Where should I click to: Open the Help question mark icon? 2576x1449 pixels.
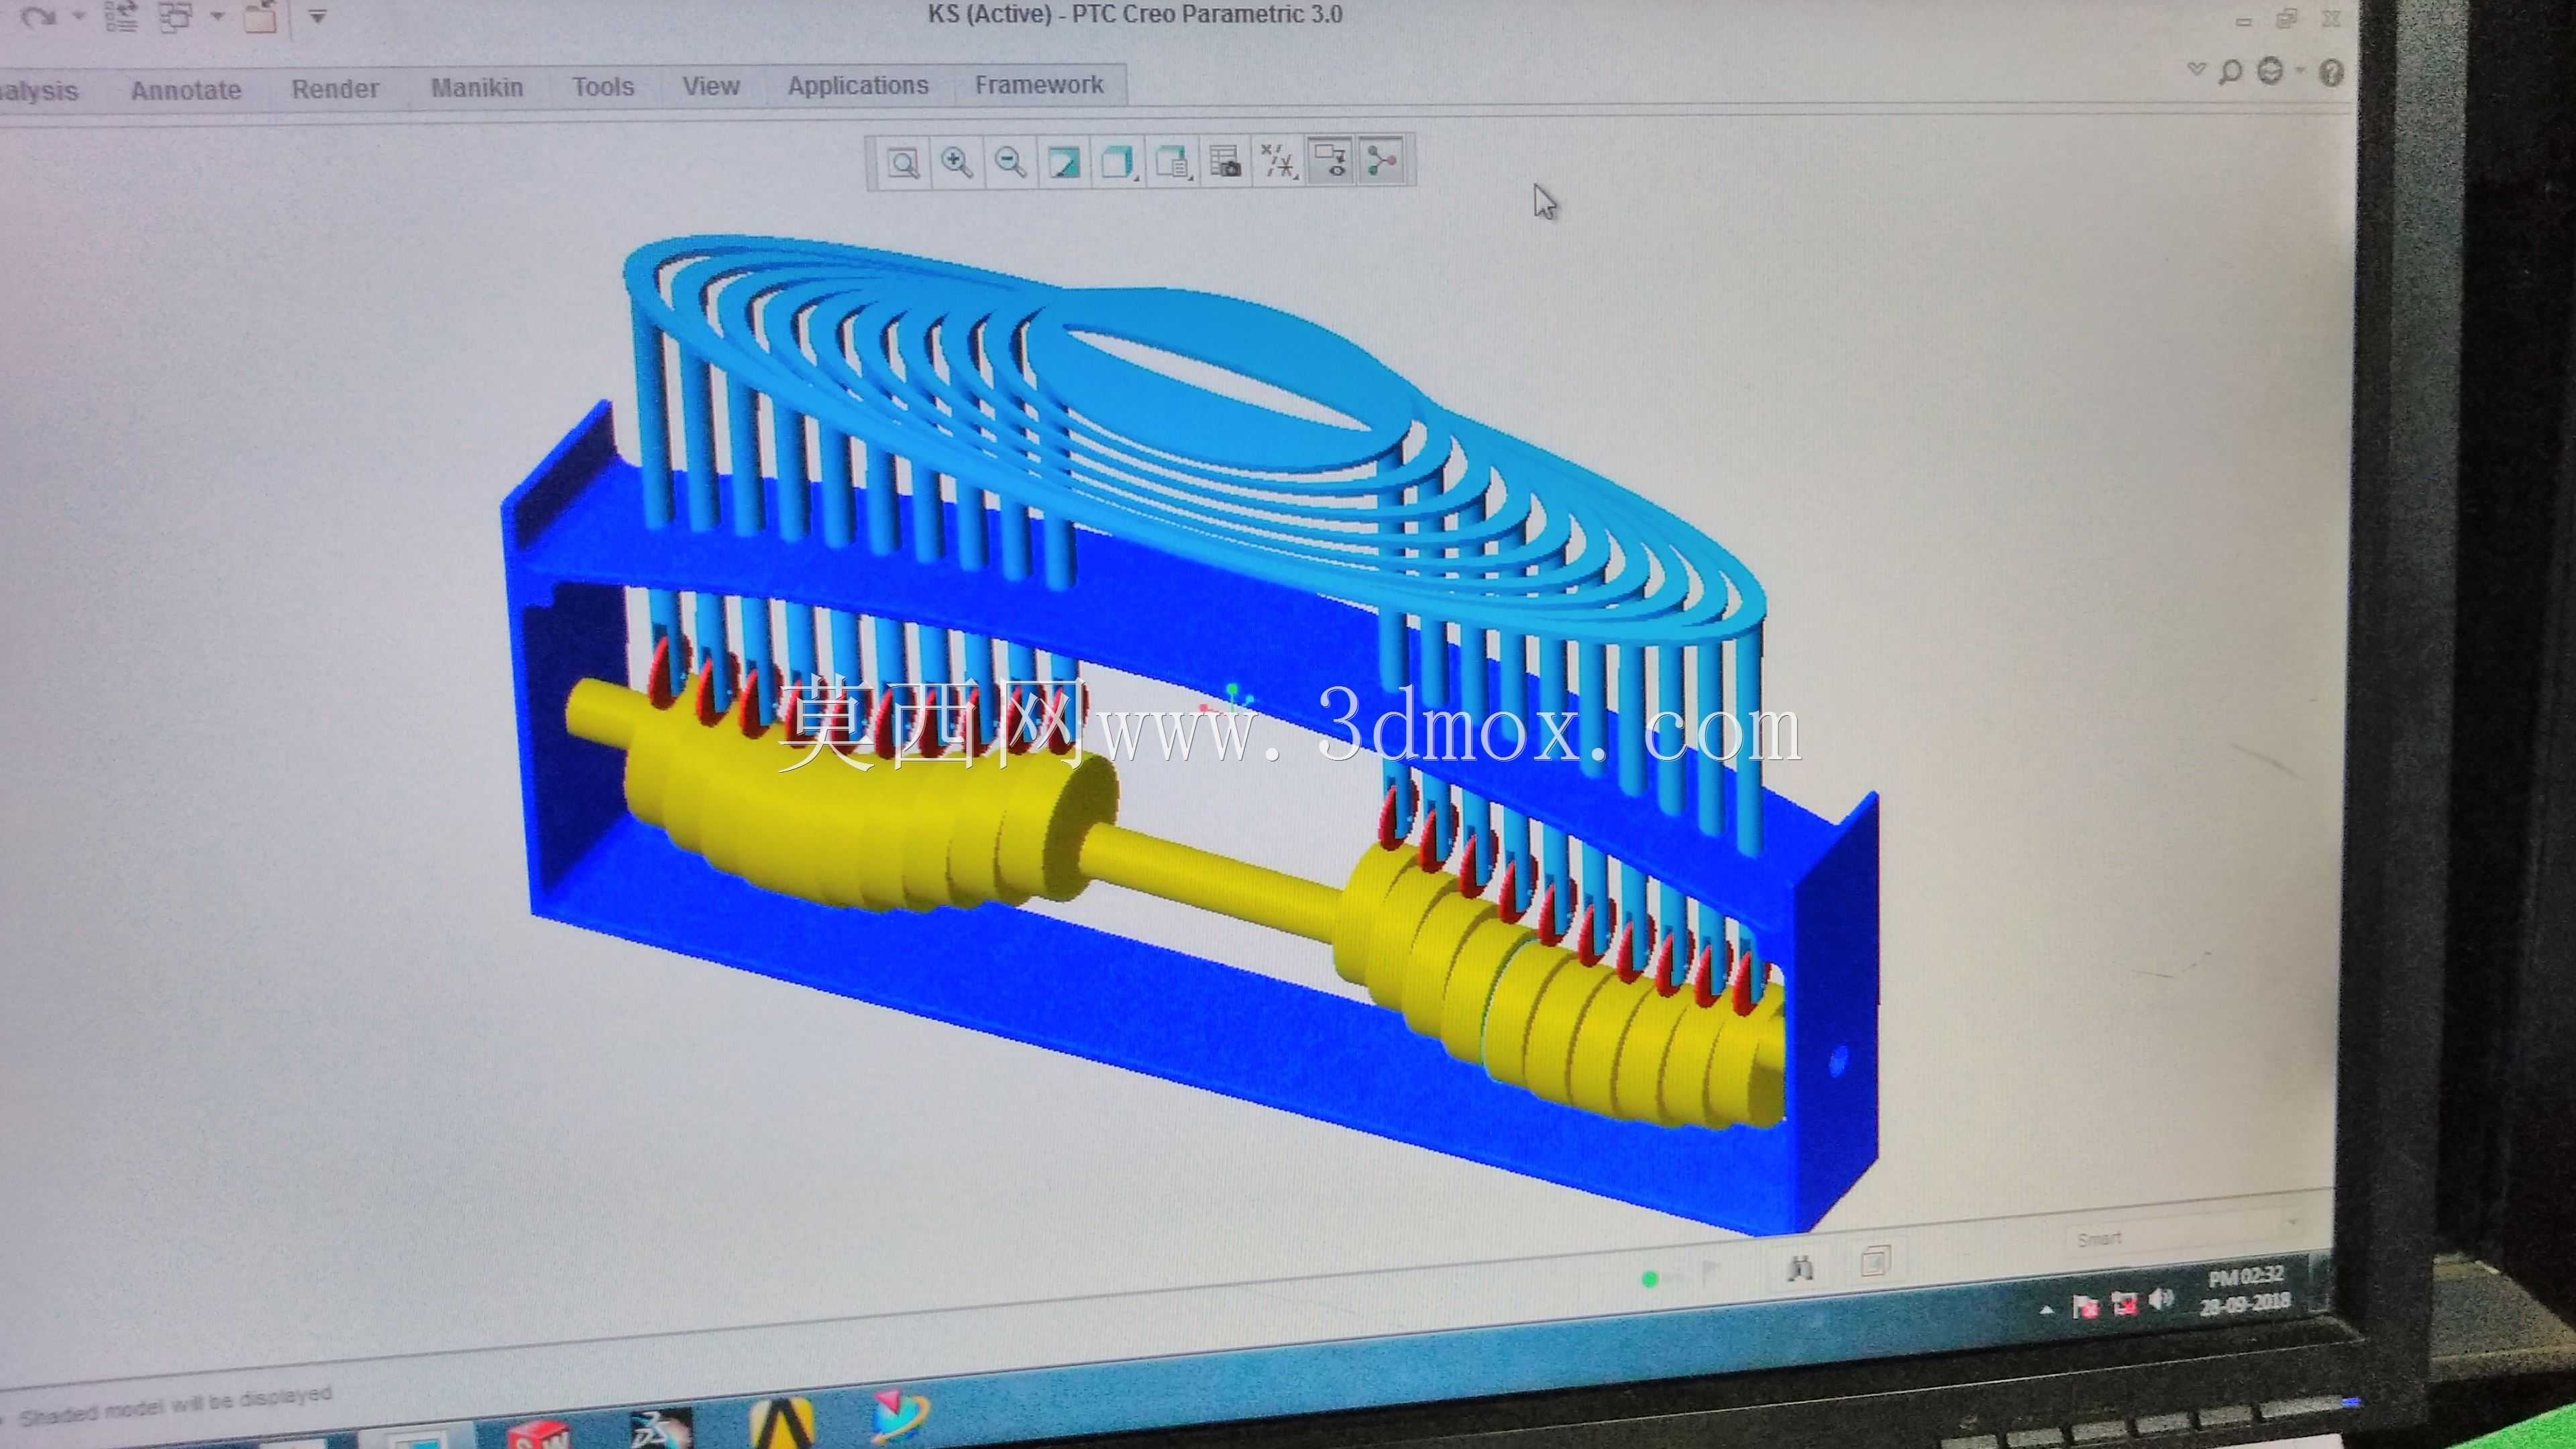(x=2332, y=72)
